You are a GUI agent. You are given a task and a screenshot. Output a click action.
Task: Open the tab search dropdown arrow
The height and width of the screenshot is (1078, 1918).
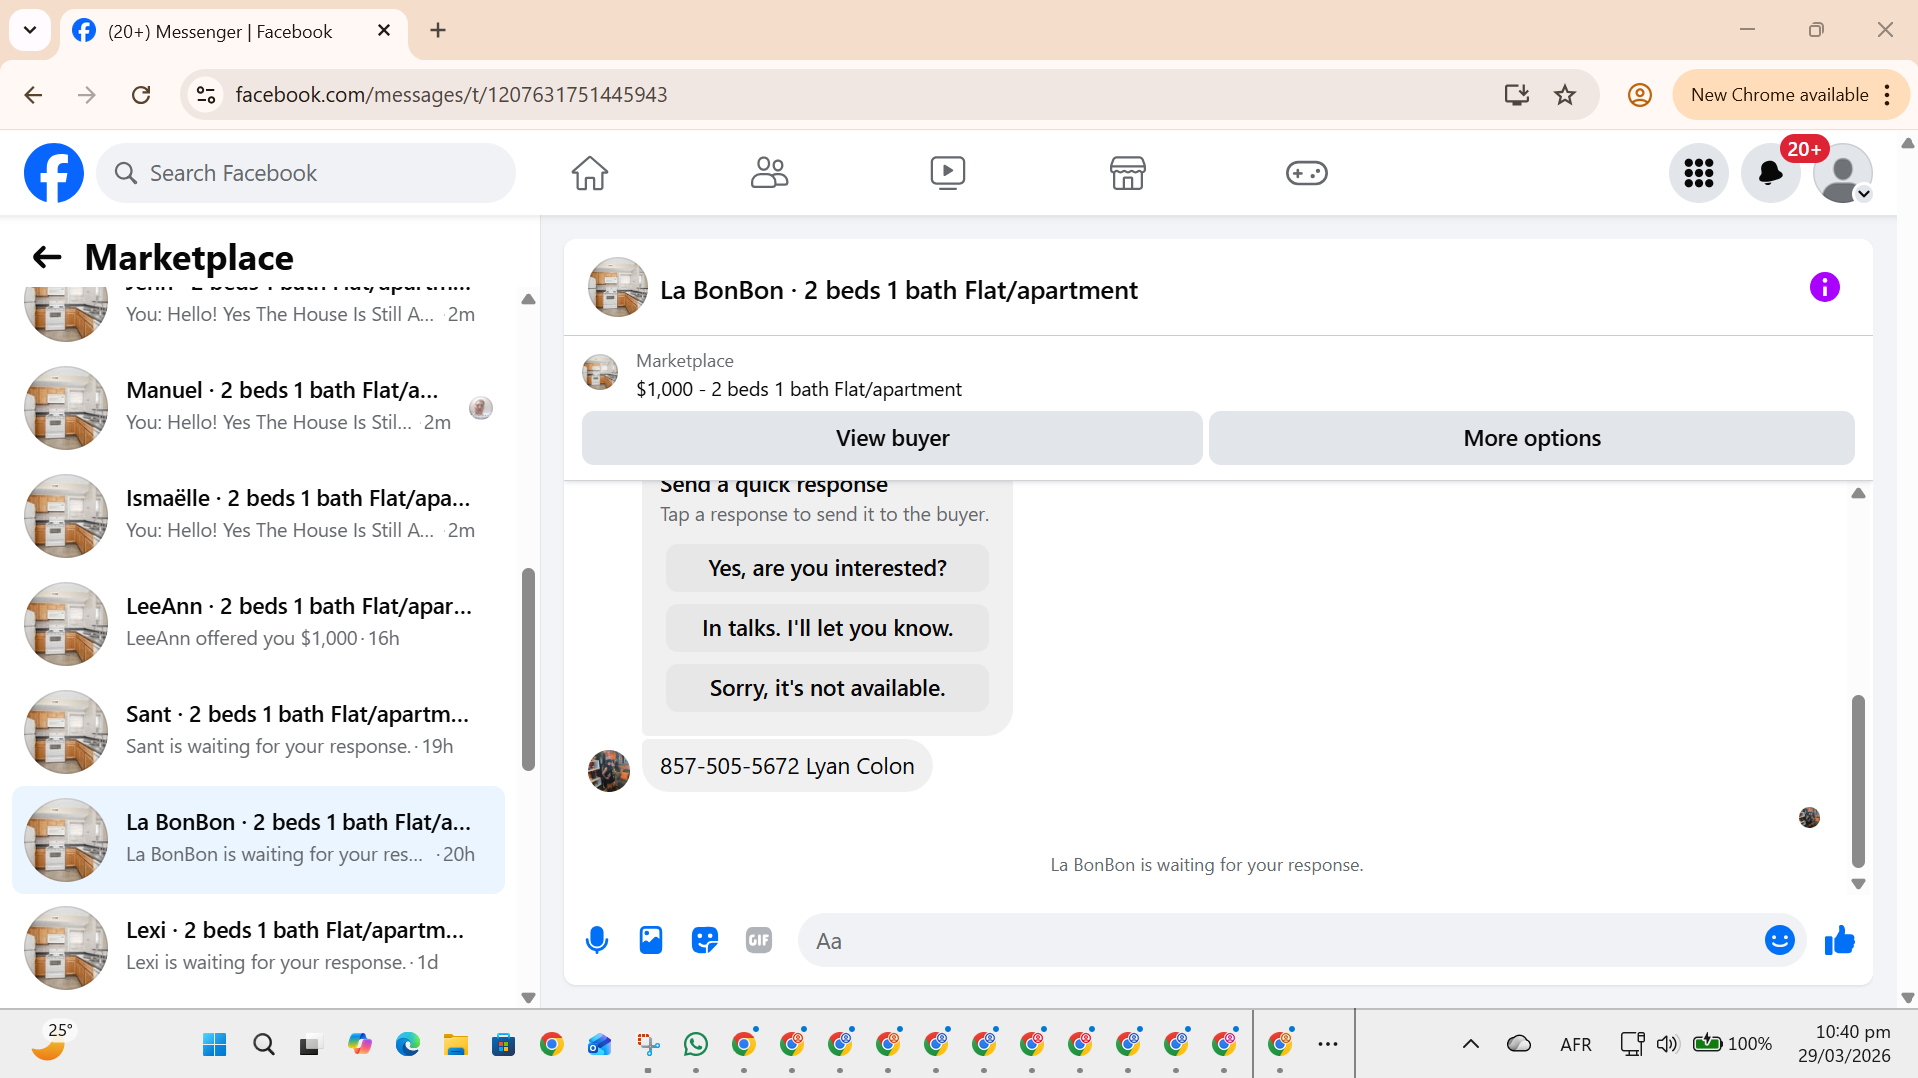(30, 30)
